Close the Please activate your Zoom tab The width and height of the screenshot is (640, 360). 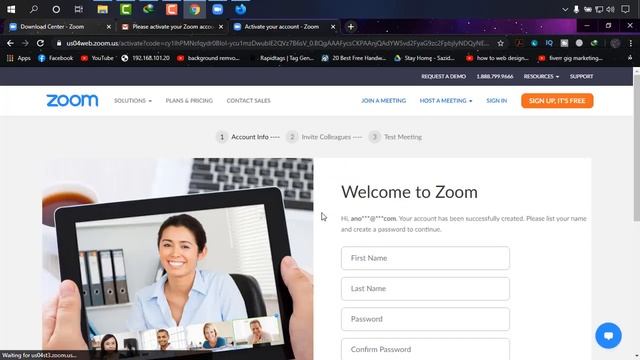[x=221, y=27]
